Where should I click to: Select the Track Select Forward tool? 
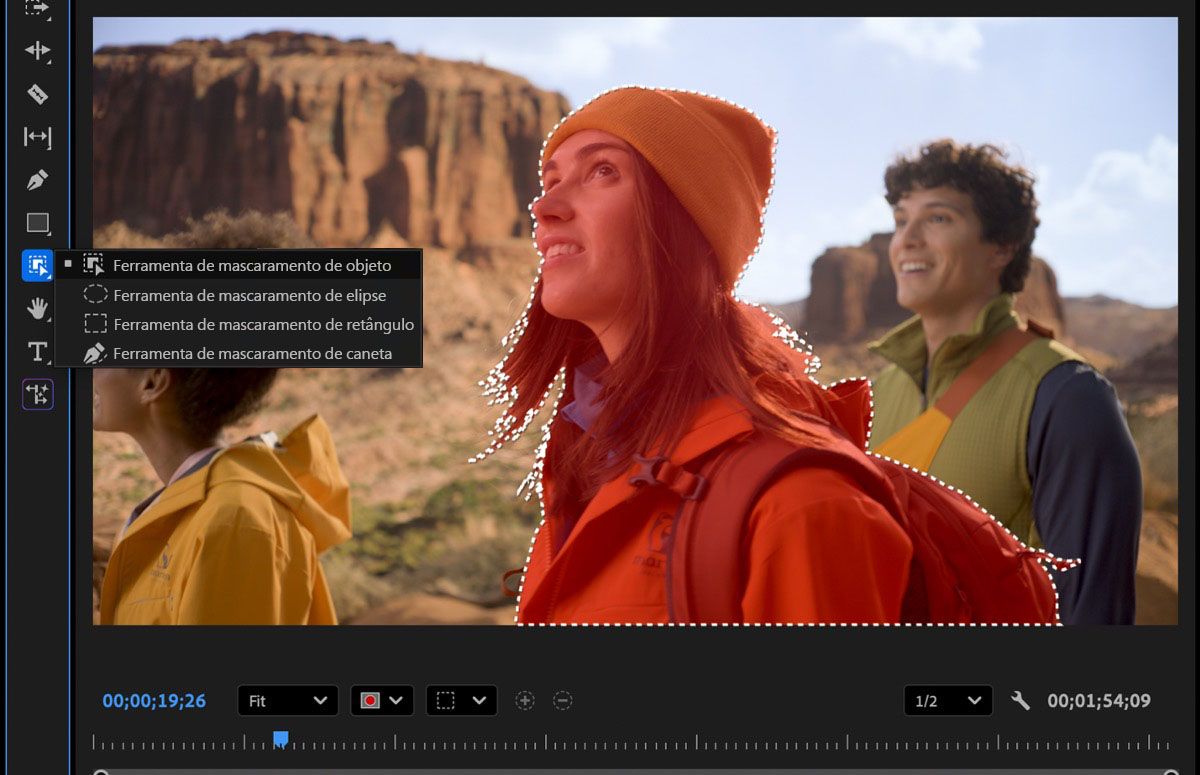click(37, 8)
